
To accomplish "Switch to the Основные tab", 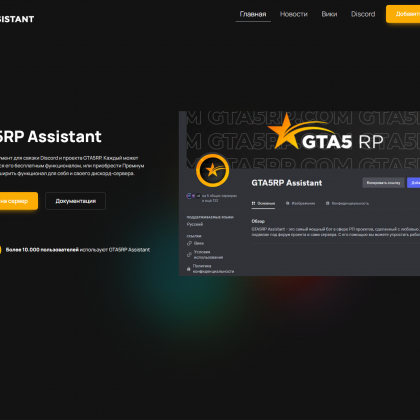I will (x=263, y=203).
